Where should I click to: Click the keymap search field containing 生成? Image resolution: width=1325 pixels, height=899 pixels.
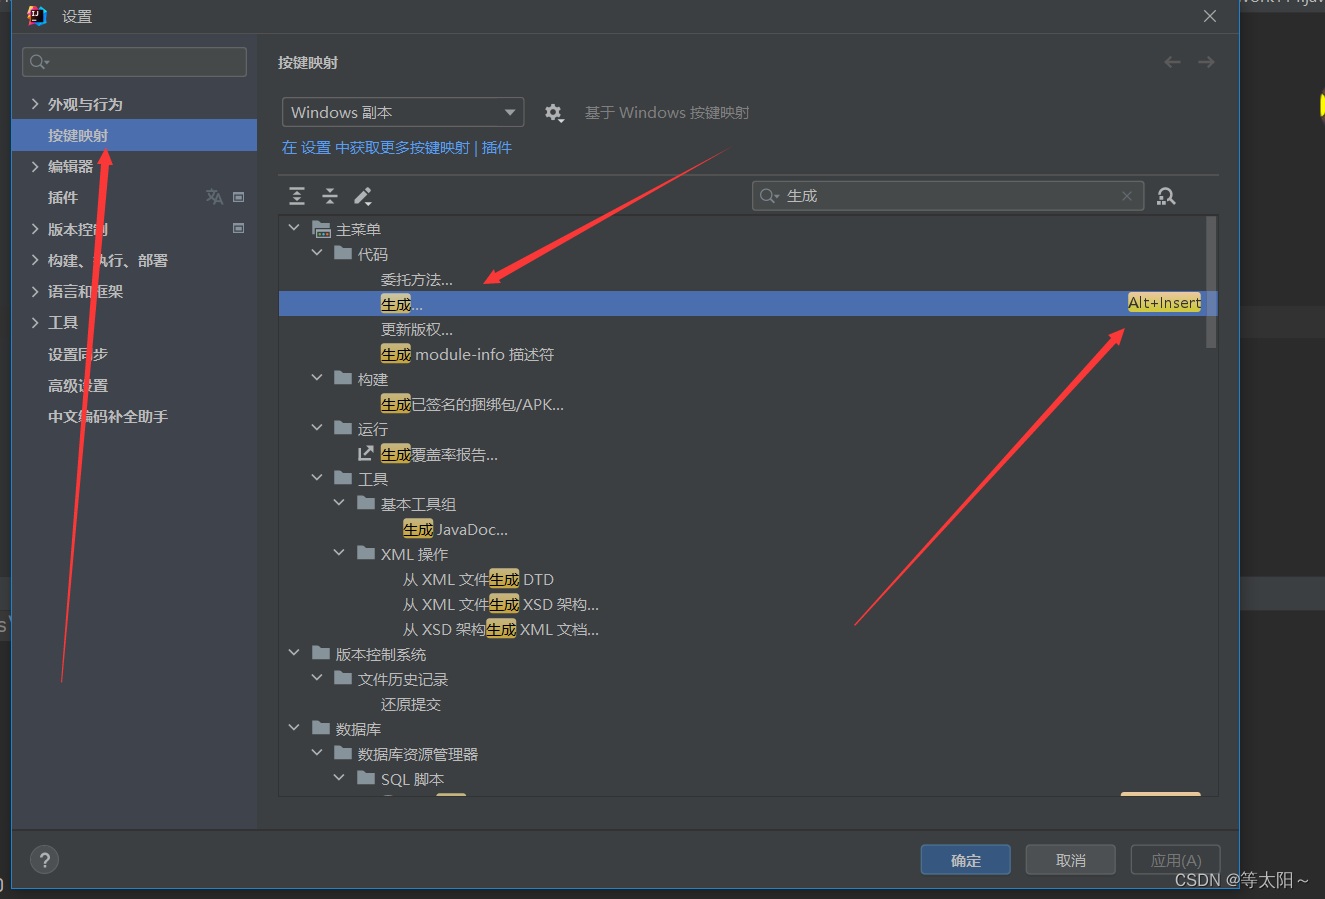coord(948,196)
